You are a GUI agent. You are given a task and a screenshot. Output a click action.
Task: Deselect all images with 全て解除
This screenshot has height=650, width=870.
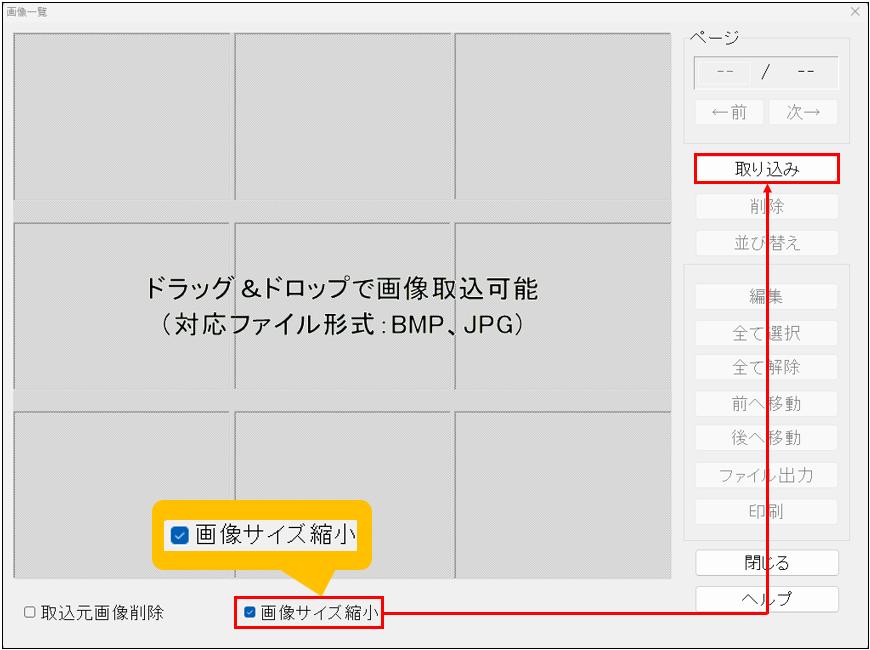click(766, 367)
